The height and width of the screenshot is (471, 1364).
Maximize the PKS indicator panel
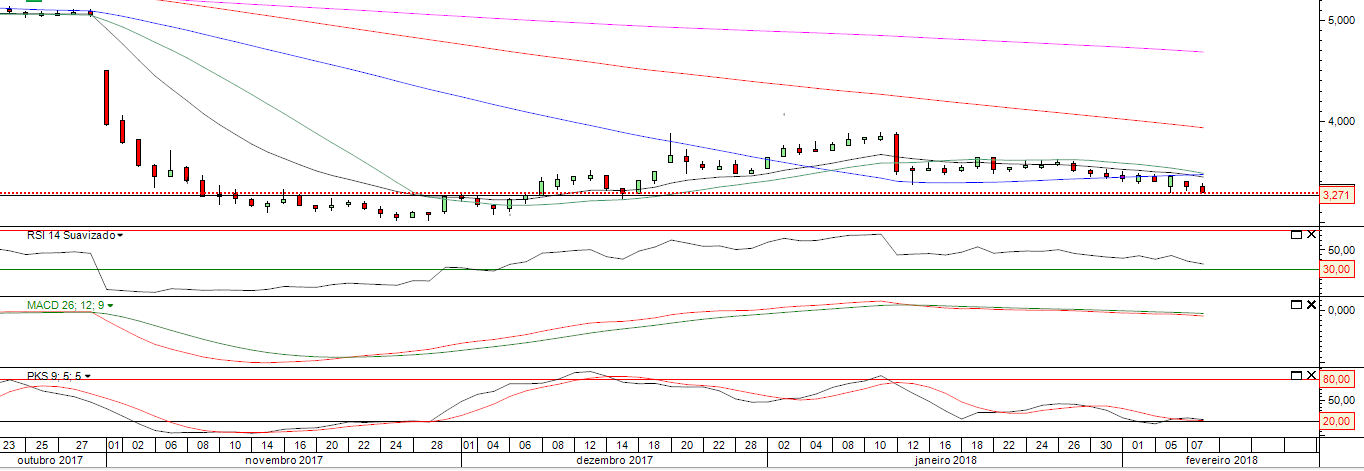[x=1297, y=374]
